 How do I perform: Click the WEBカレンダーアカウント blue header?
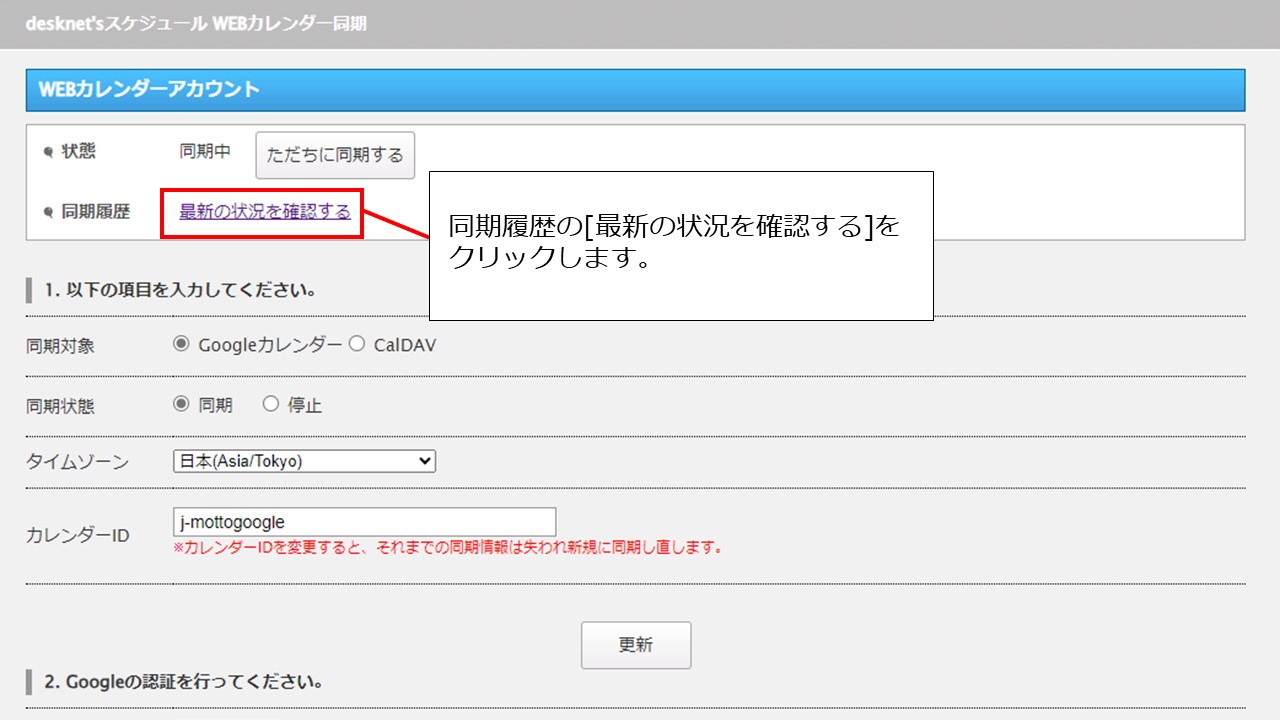point(635,90)
